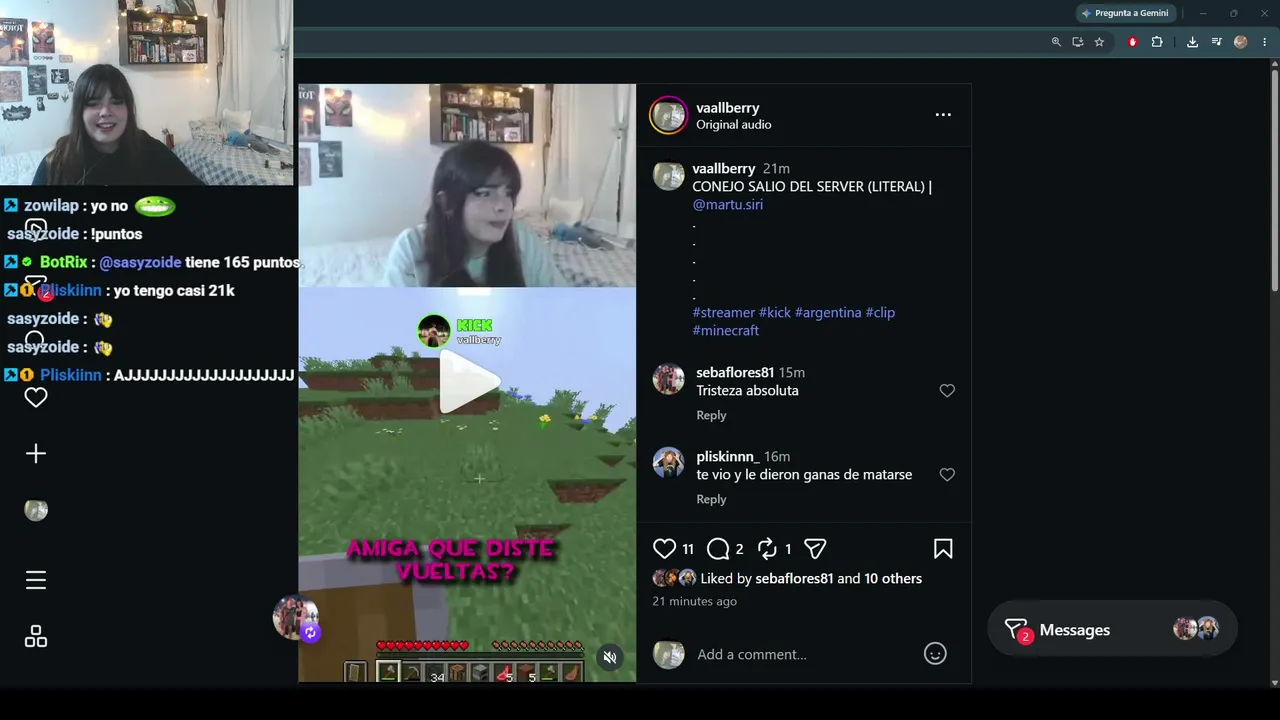Focus the Add a comment field
The width and height of the screenshot is (1280, 720).
point(803,655)
